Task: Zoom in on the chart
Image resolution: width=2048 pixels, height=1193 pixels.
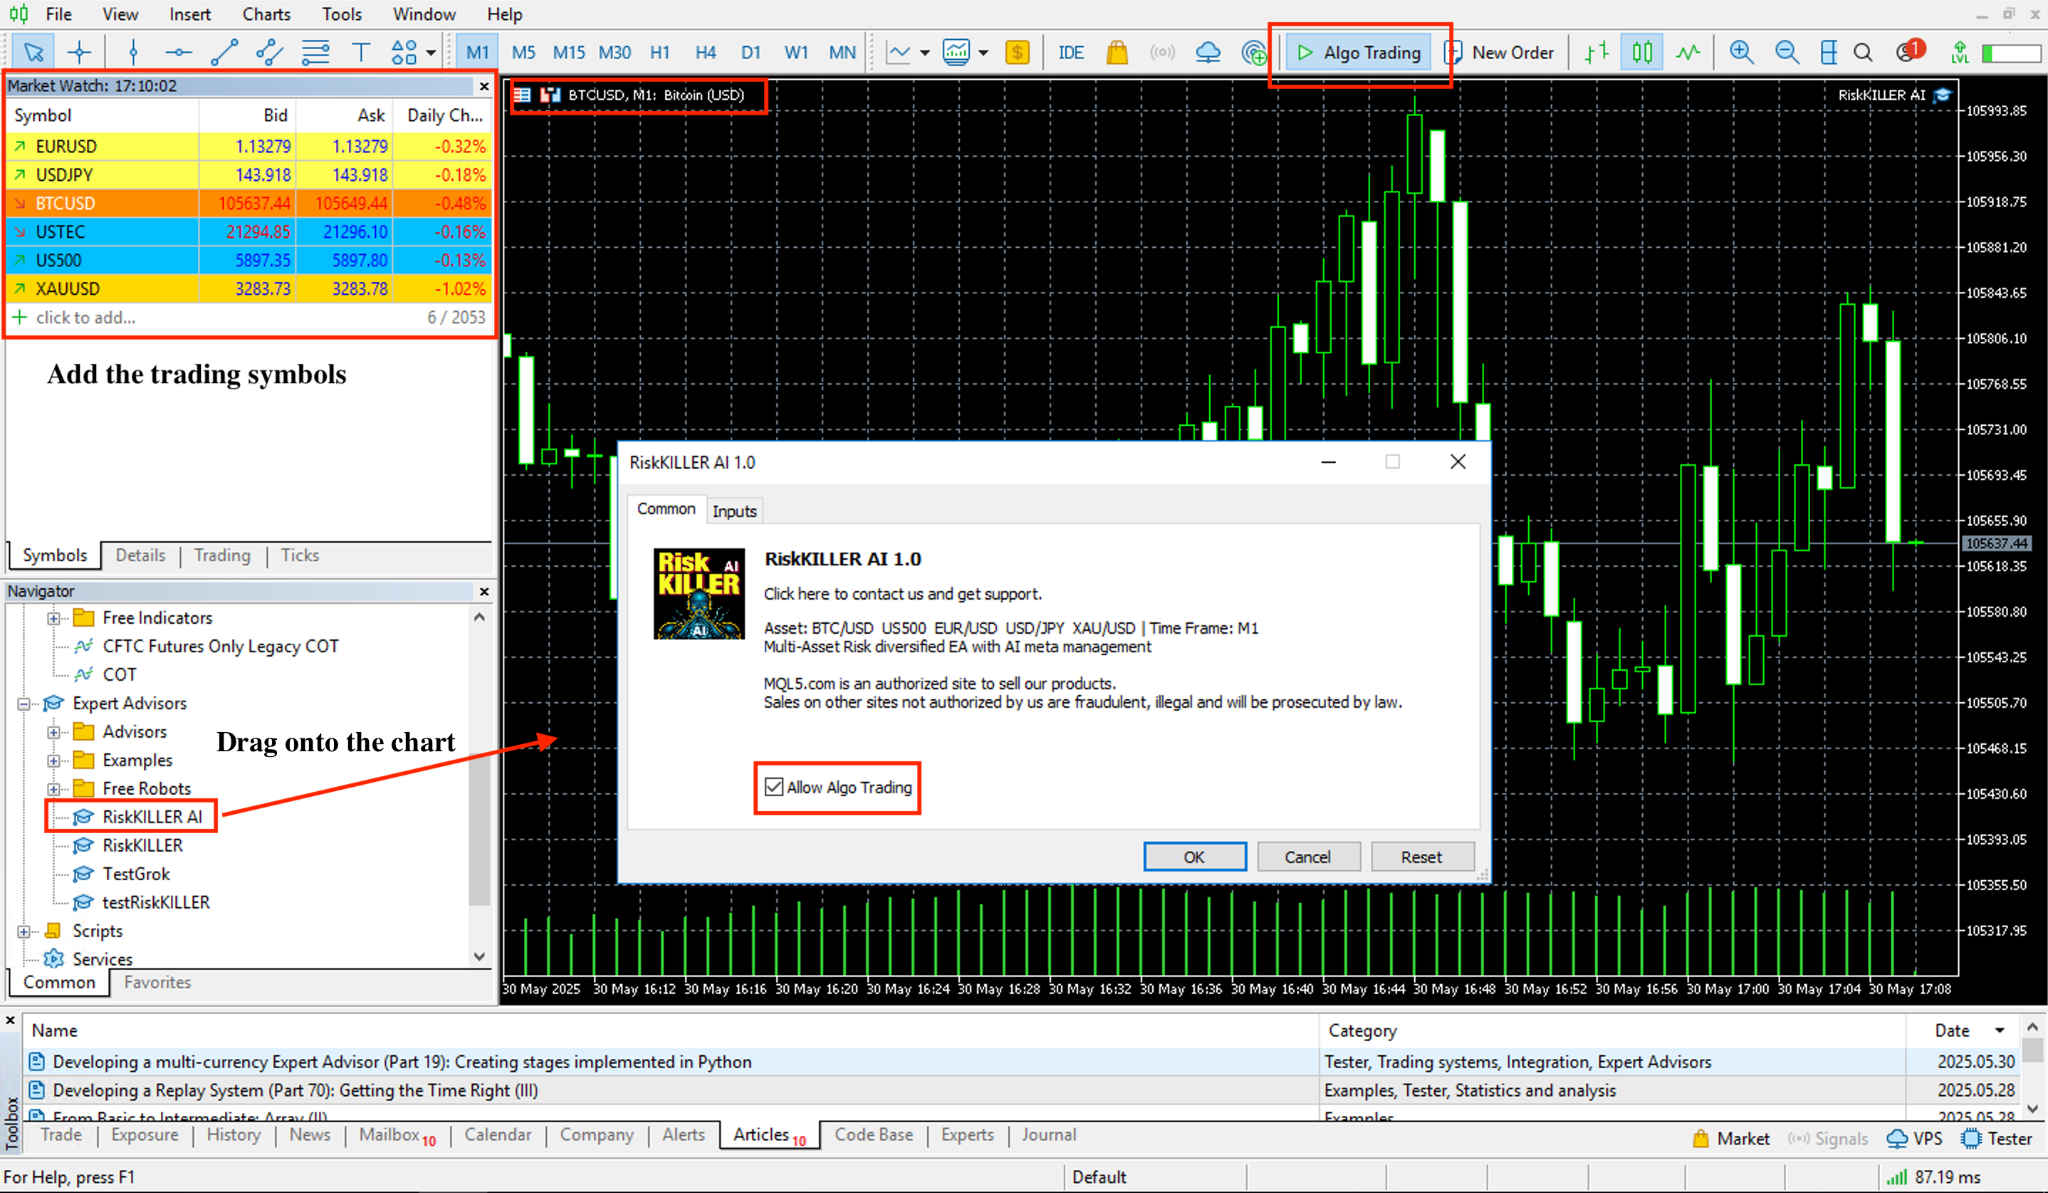Action: click(x=1742, y=52)
